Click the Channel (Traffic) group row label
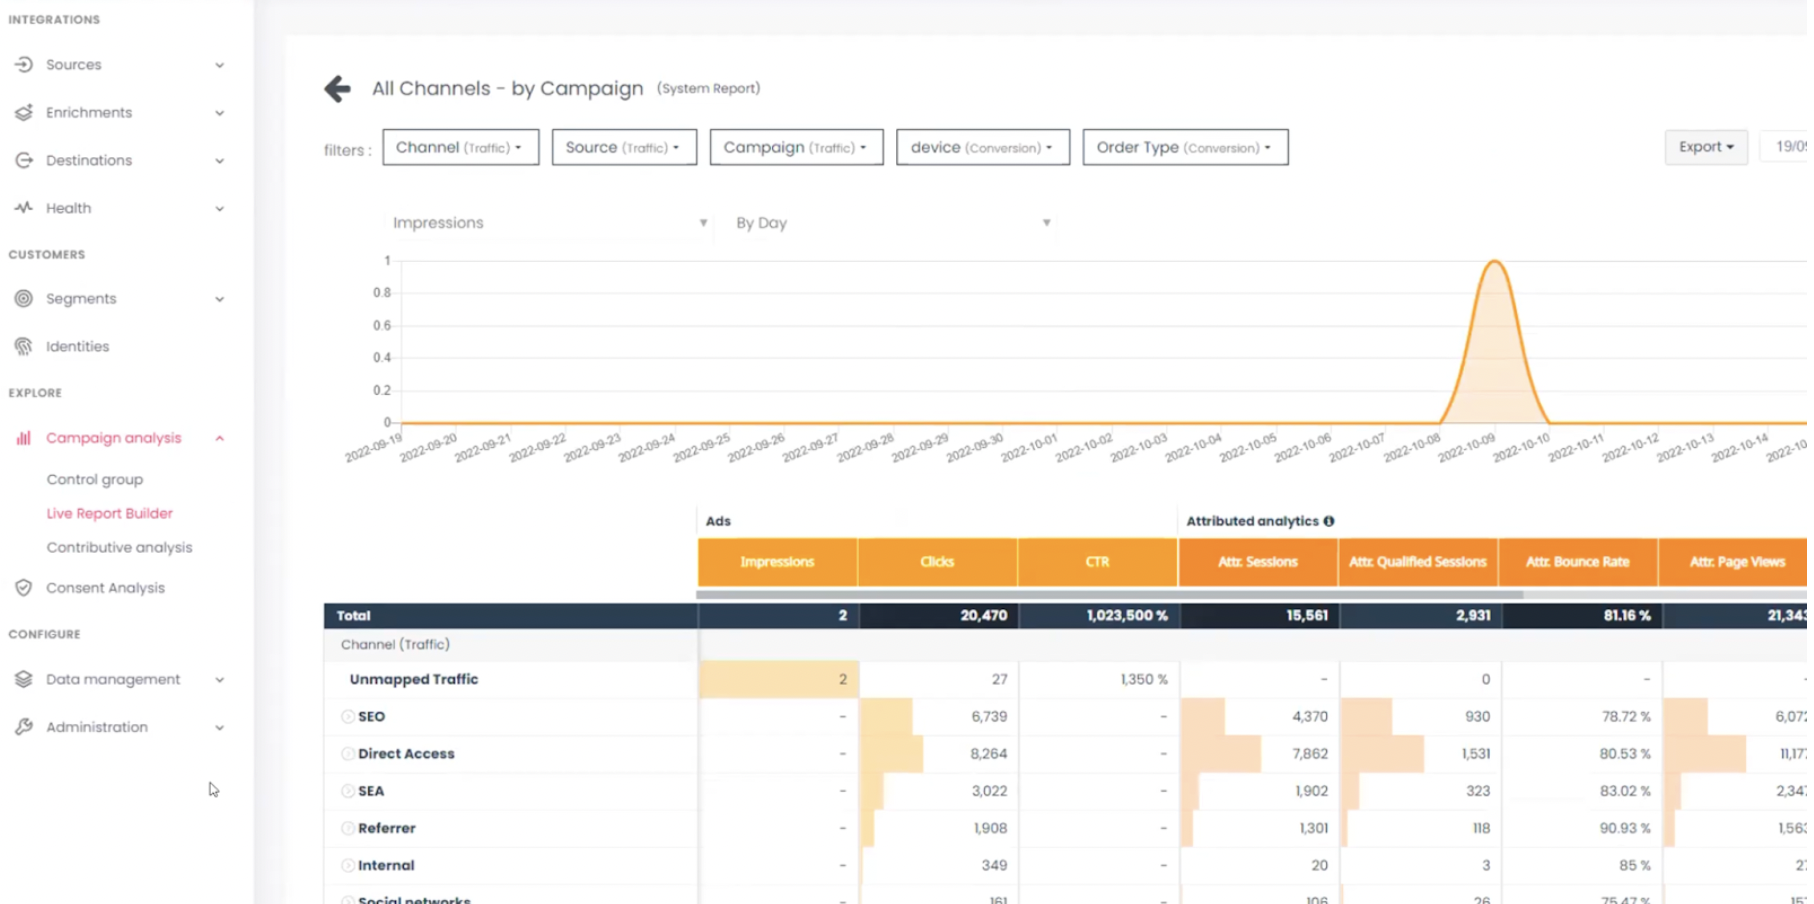Image resolution: width=1814 pixels, height=904 pixels. (395, 645)
